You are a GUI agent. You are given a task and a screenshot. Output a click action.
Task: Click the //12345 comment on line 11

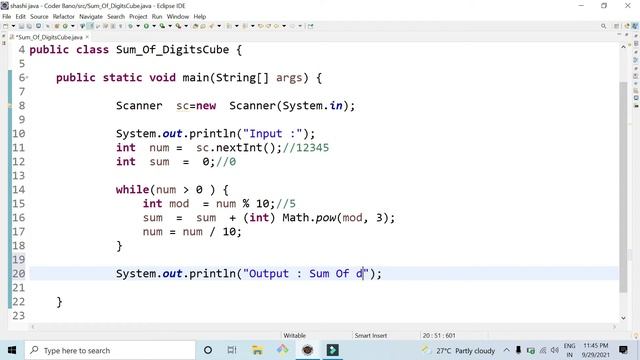[306, 148]
